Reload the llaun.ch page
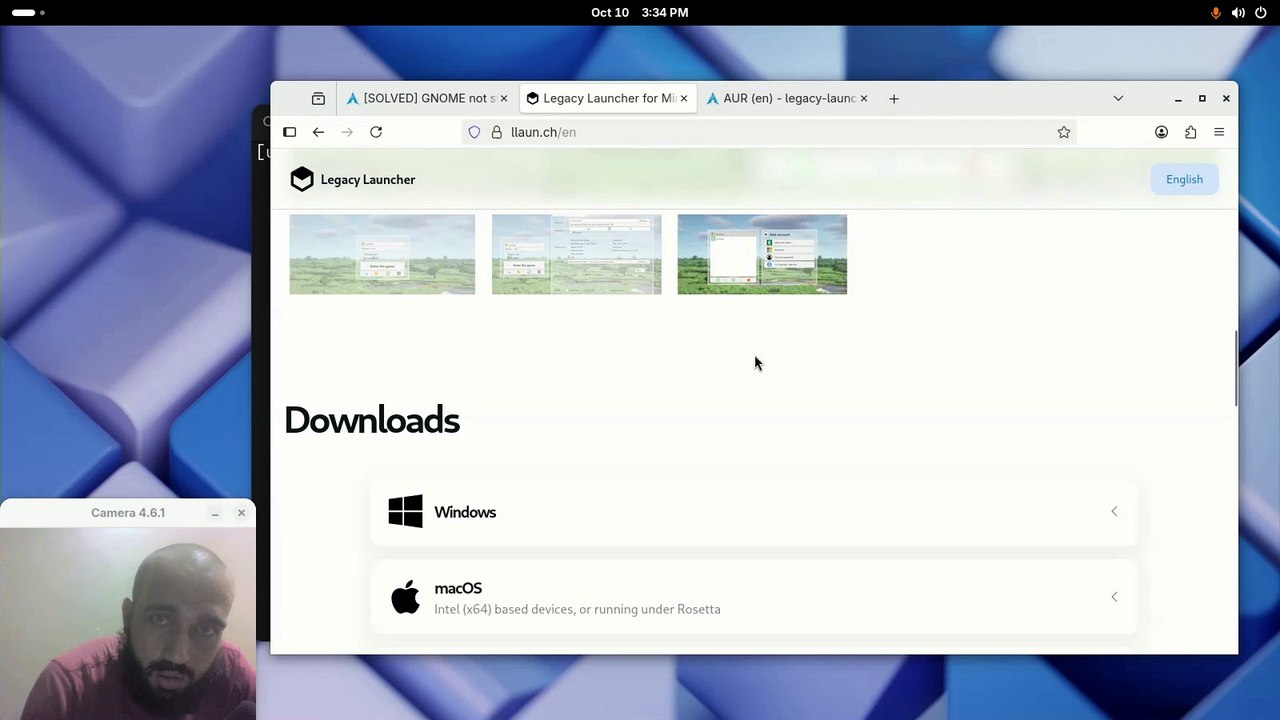This screenshot has height=720, width=1280. 376,132
